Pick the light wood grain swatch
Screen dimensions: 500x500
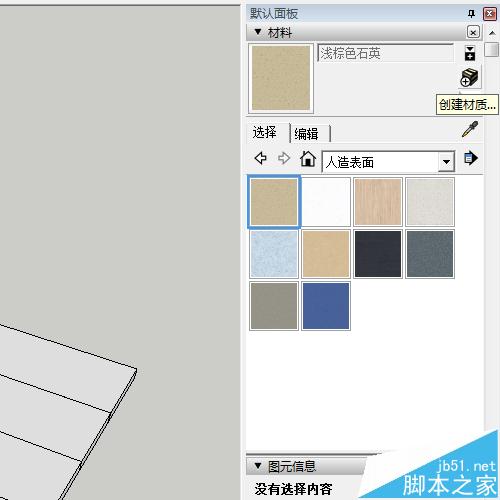378,202
